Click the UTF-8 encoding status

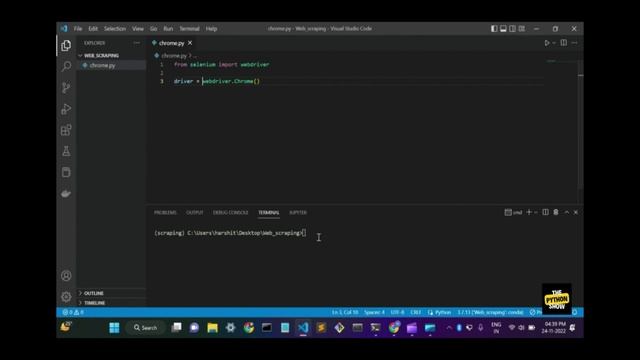[397, 312]
